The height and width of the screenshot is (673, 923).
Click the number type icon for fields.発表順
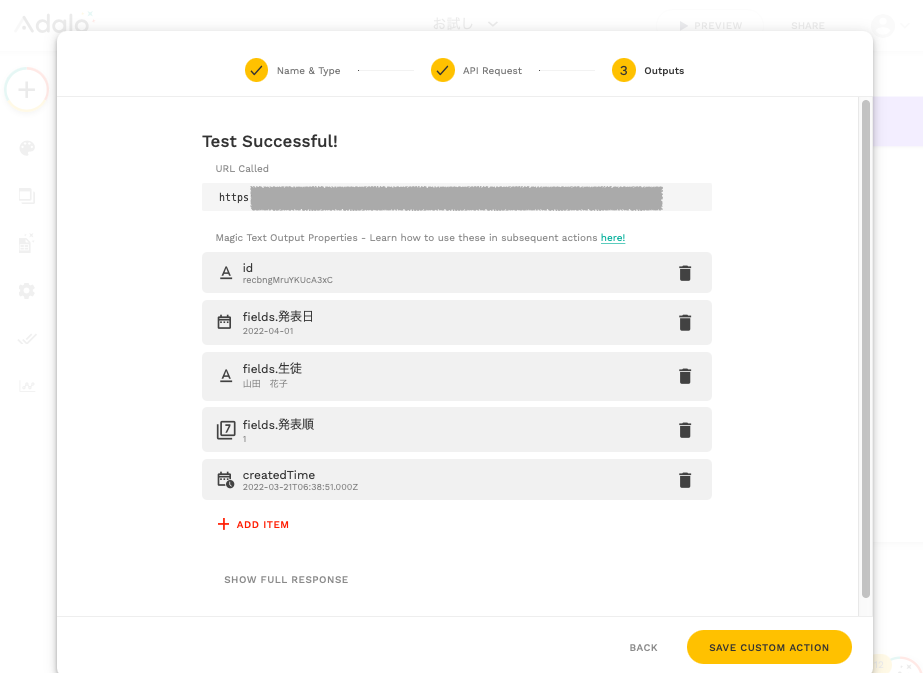coord(226,430)
